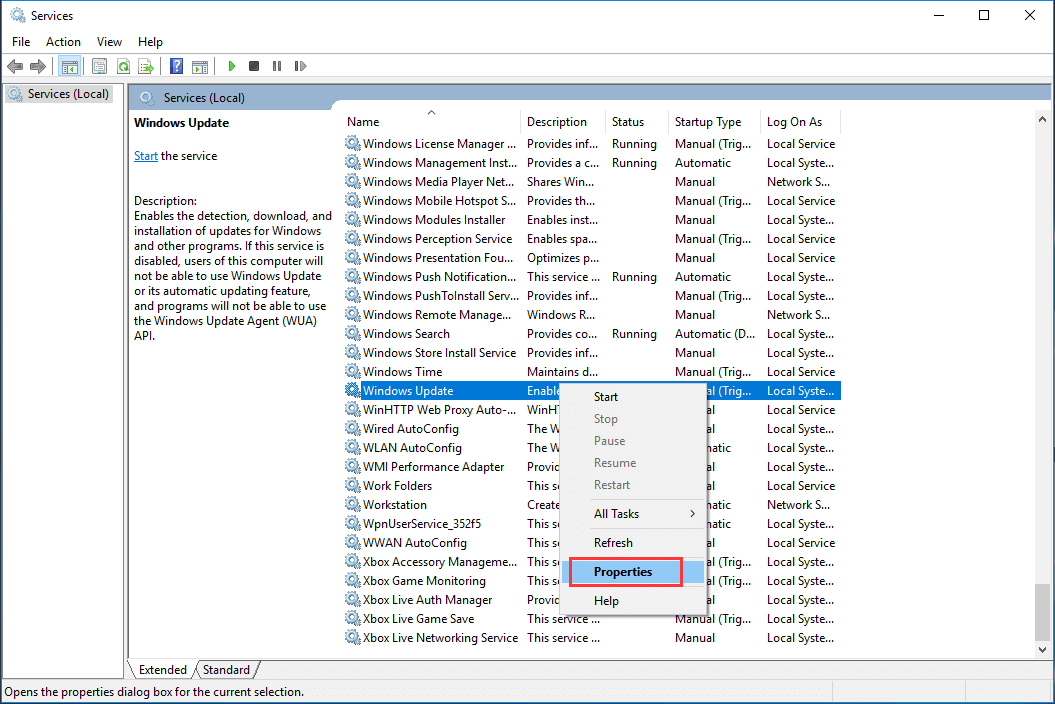This screenshot has width=1055, height=704.
Task: Click the toolbar Properties sheet icon
Action: [99, 66]
